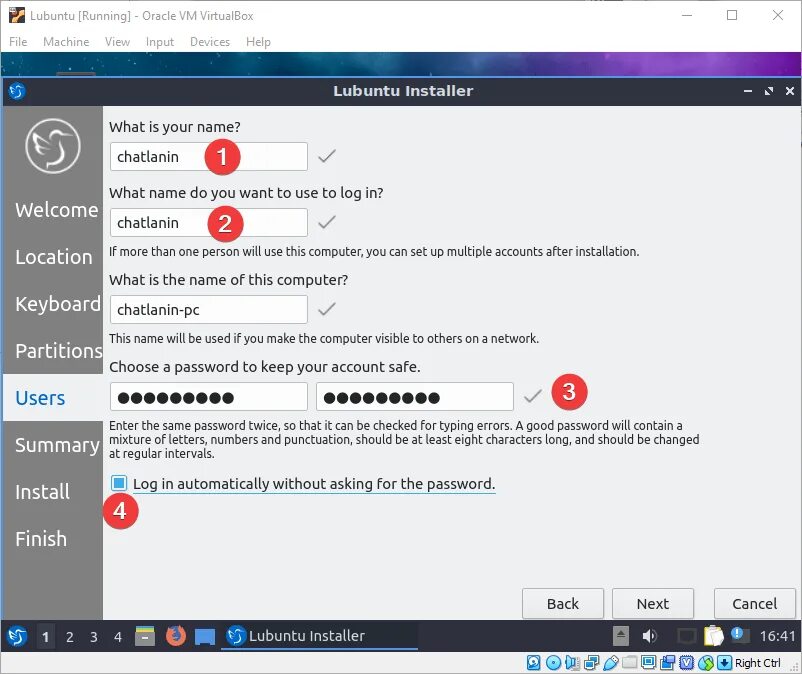Close the Lubuntu Installer window
This screenshot has width=802, height=674.
point(790,91)
